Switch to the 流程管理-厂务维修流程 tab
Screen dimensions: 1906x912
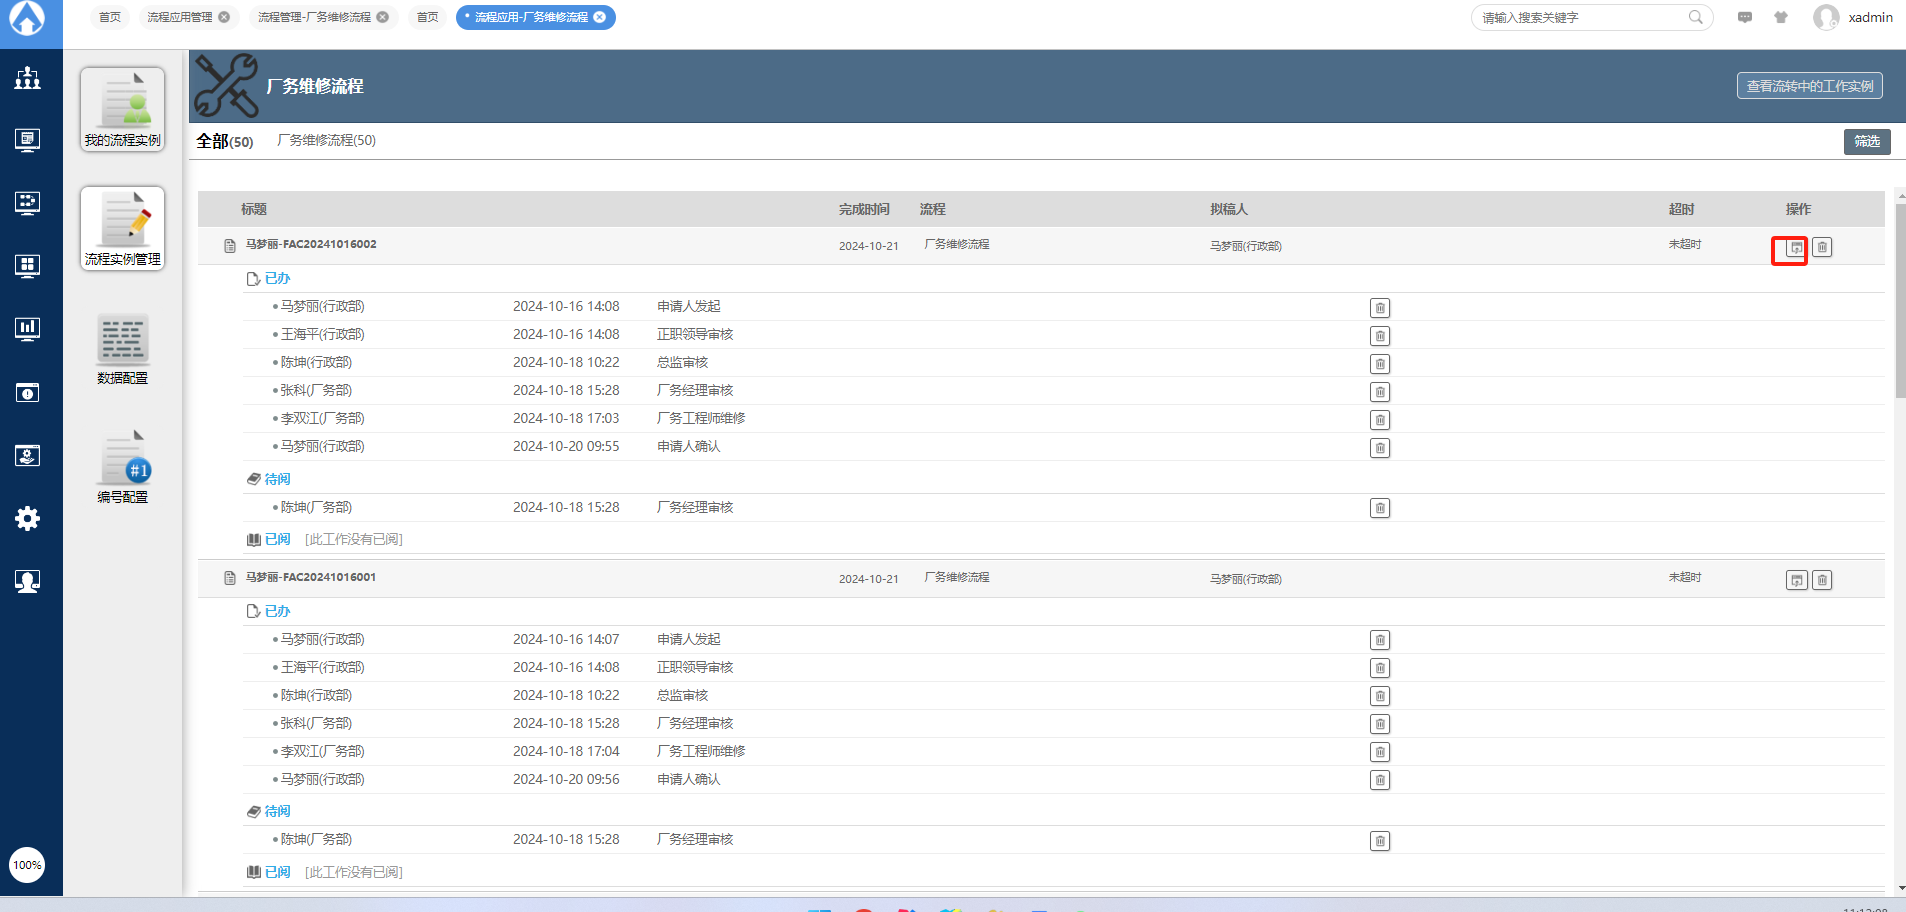click(314, 17)
